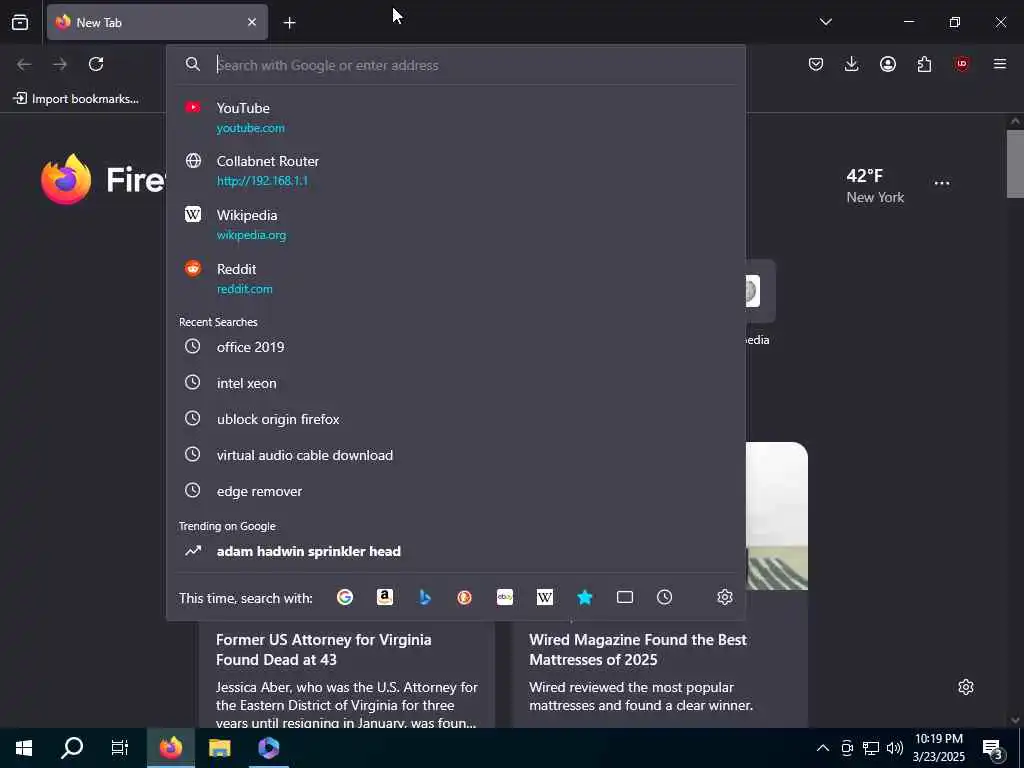The image size is (1024, 768).
Task: Search history using the clock icon
Action: tap(665, 597)
